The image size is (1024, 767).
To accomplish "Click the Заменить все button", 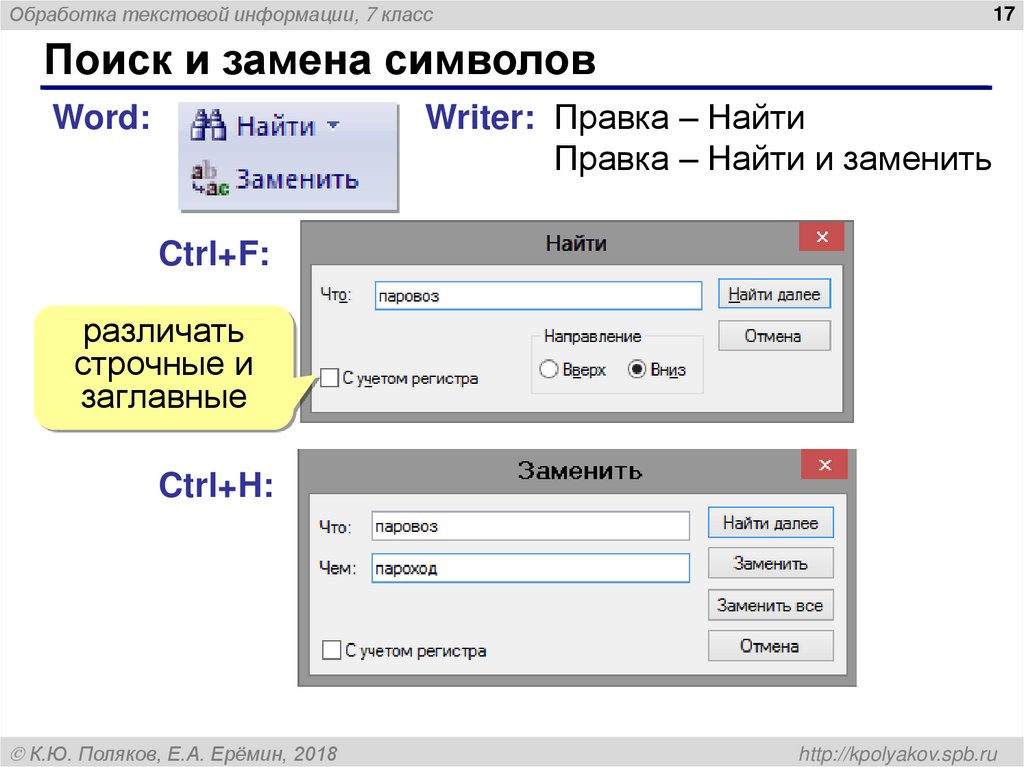I will click(x=771, y=605).
